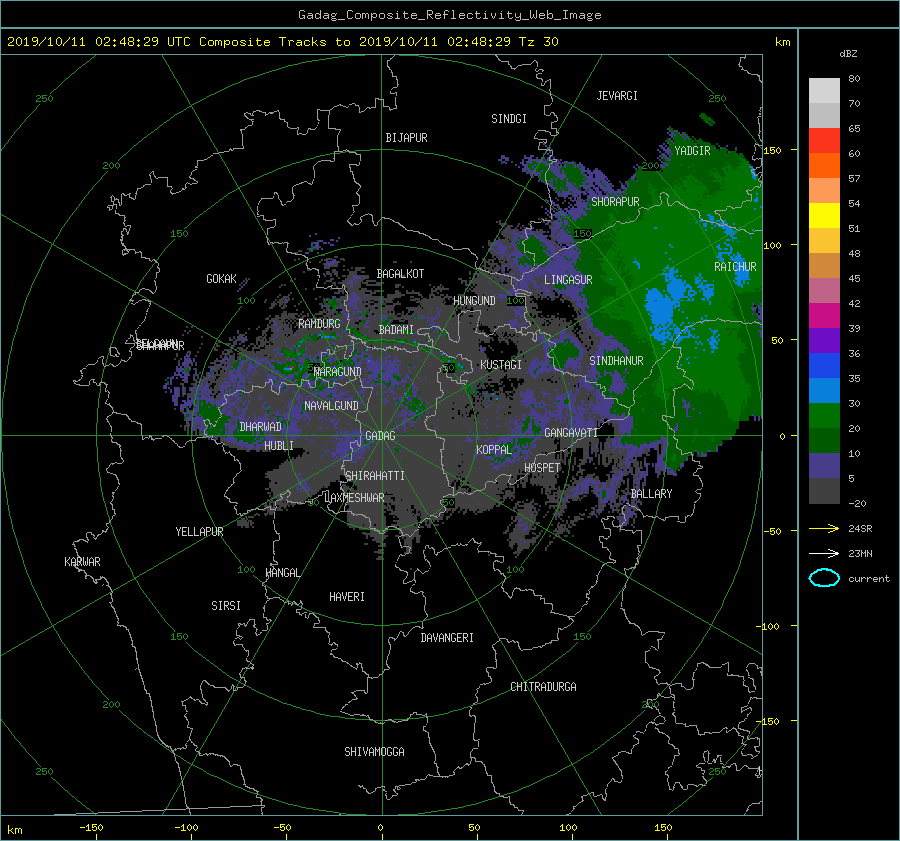This screenshot has height=841, width=900.
Task: Click the orange 60 dBZ color swatch
Action: tap(824, 166)
